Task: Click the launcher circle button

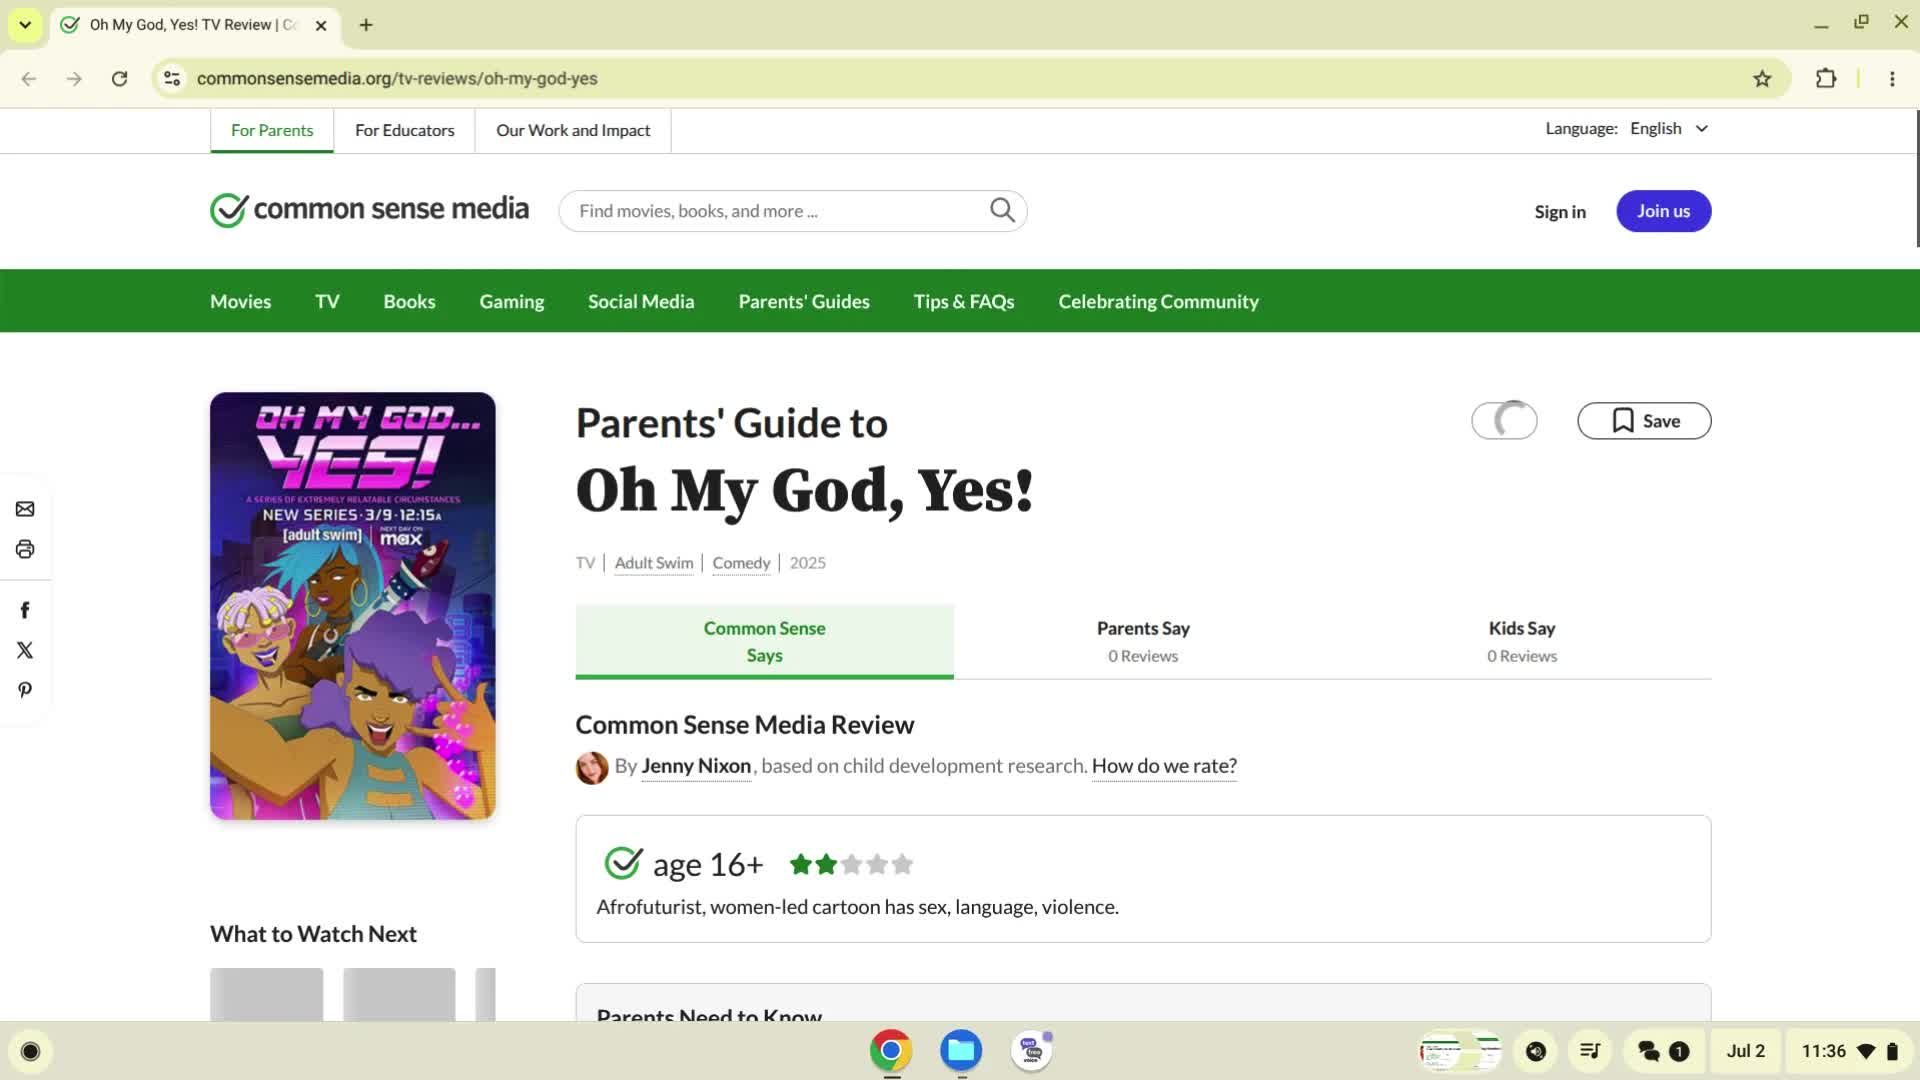Action: point(30,1051)
